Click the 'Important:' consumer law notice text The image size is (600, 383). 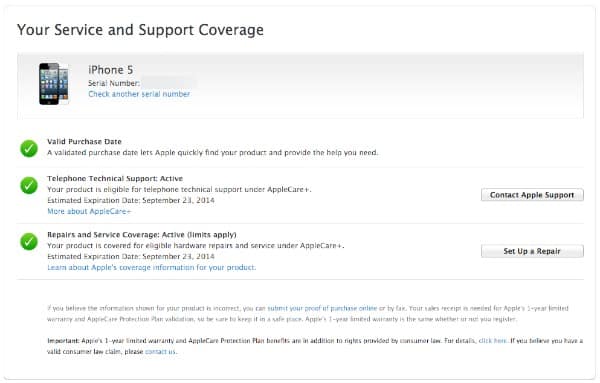(x=315, y=346)
